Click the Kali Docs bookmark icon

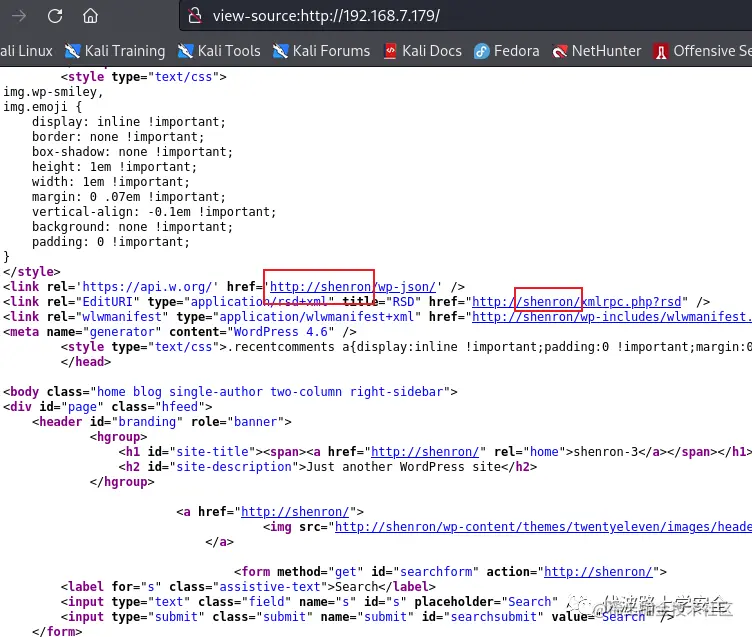pyautogui.click(x=390, y=51)
